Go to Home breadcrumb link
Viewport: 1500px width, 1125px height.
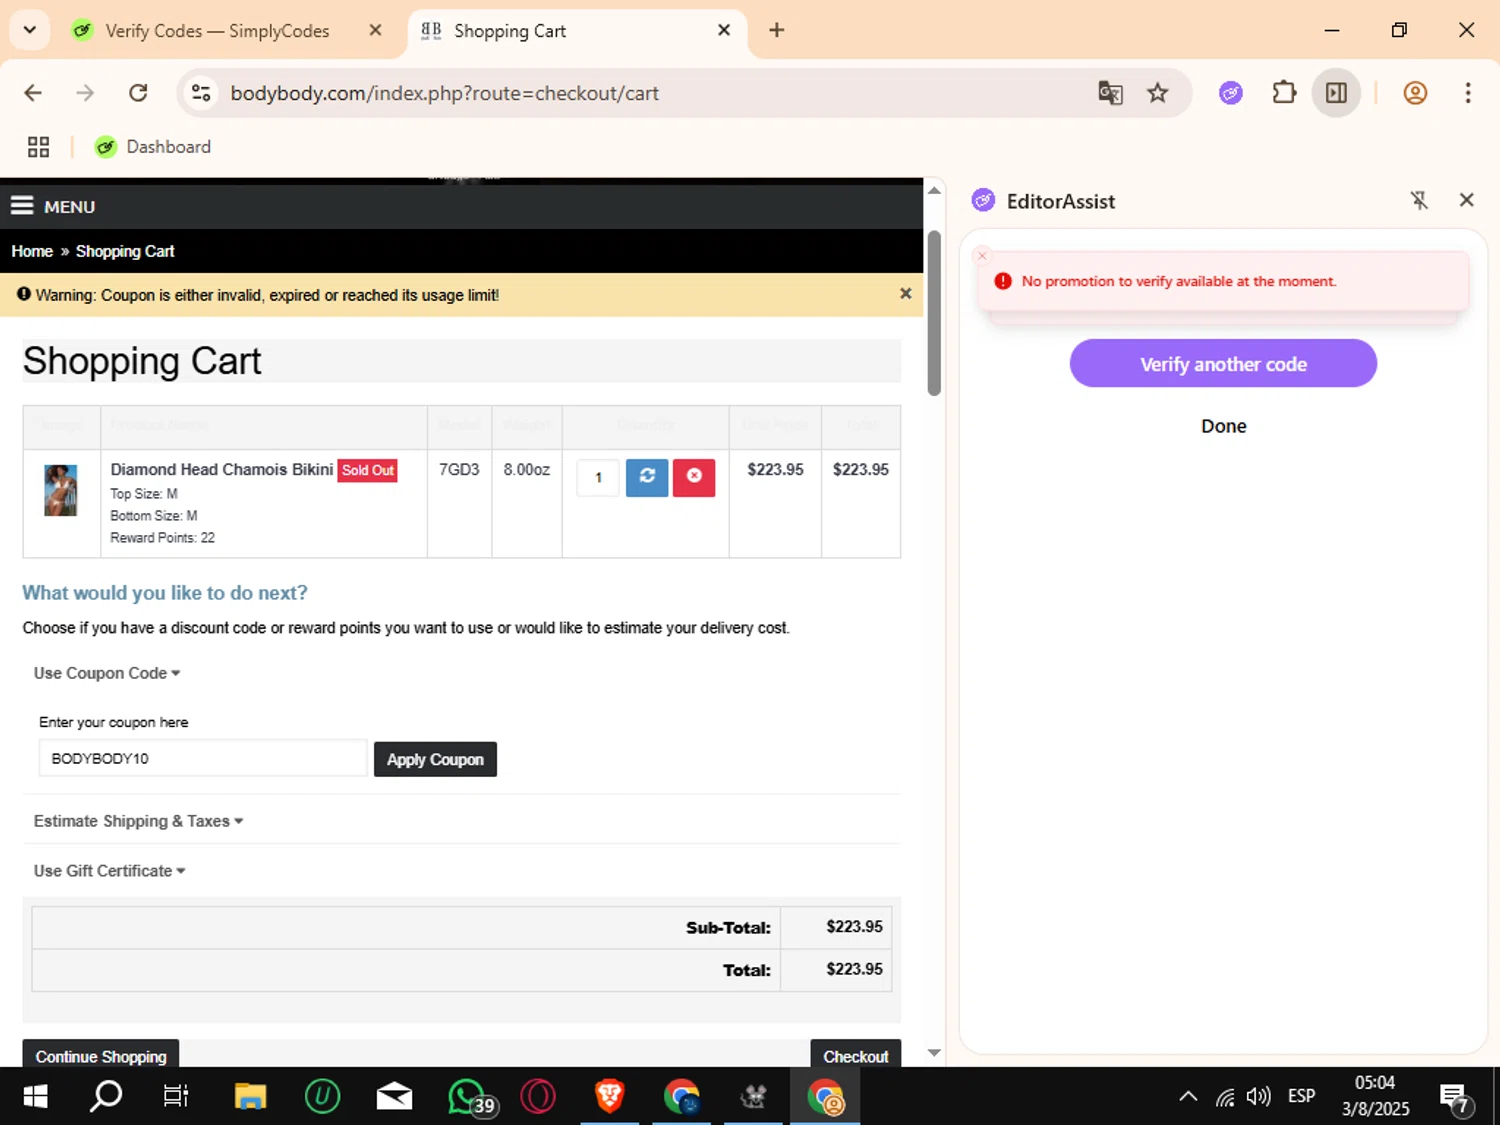point(32,251)
